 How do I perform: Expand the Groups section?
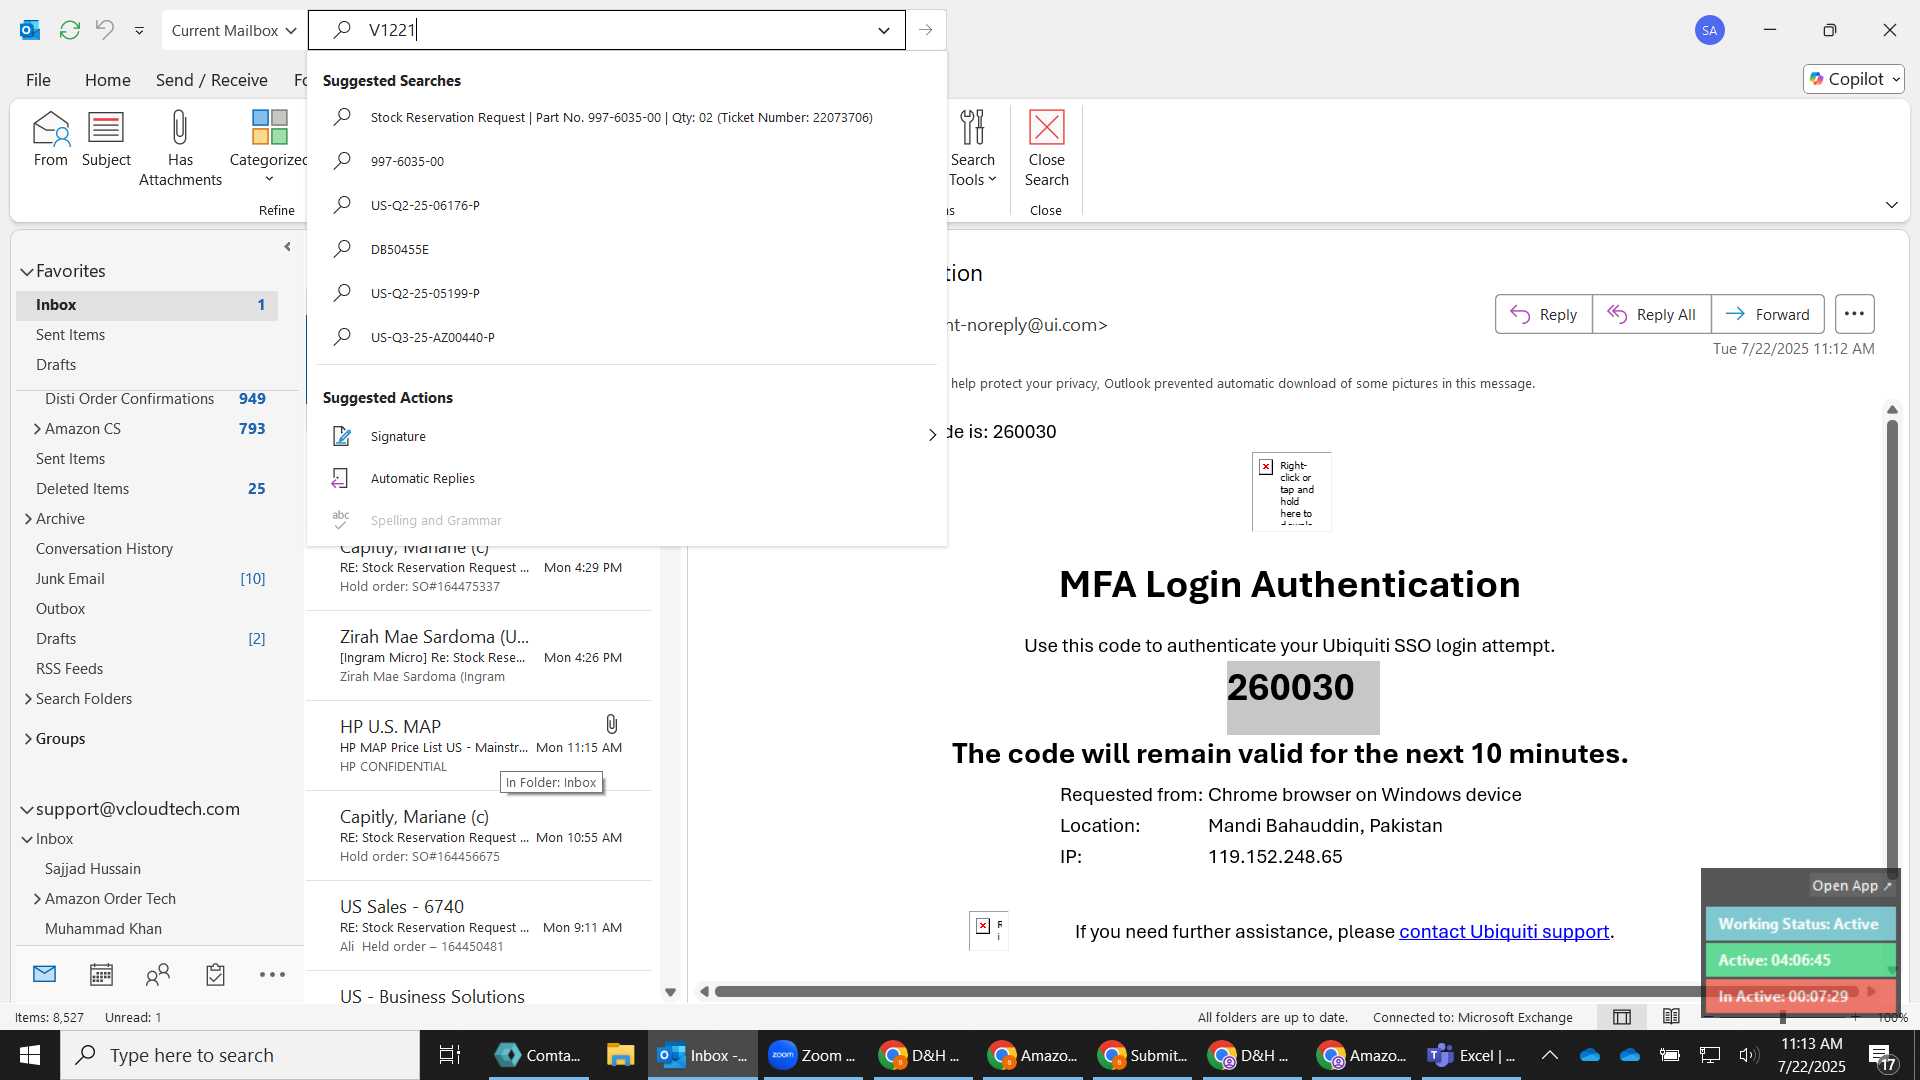pyautogui.click(x=27, y=739)
